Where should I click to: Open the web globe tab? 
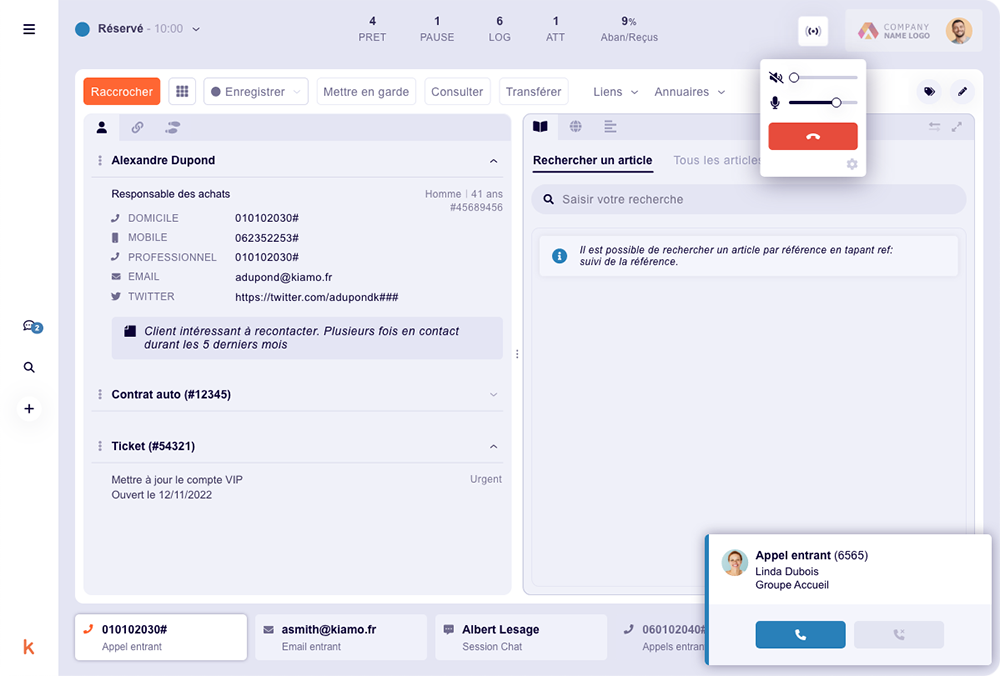coord(575,126)
